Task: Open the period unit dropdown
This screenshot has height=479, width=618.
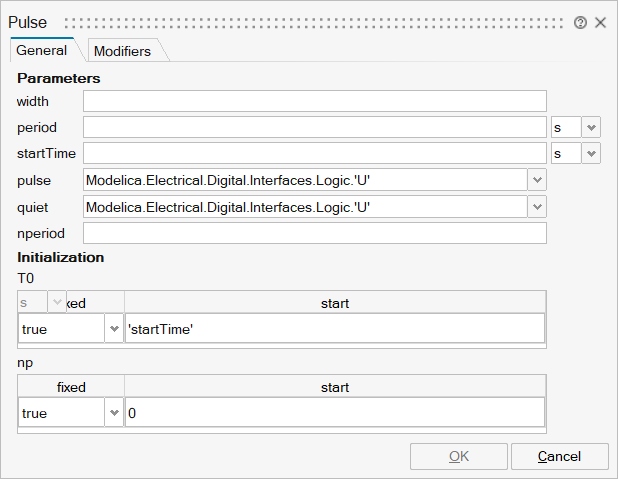Action: (591, 127)
